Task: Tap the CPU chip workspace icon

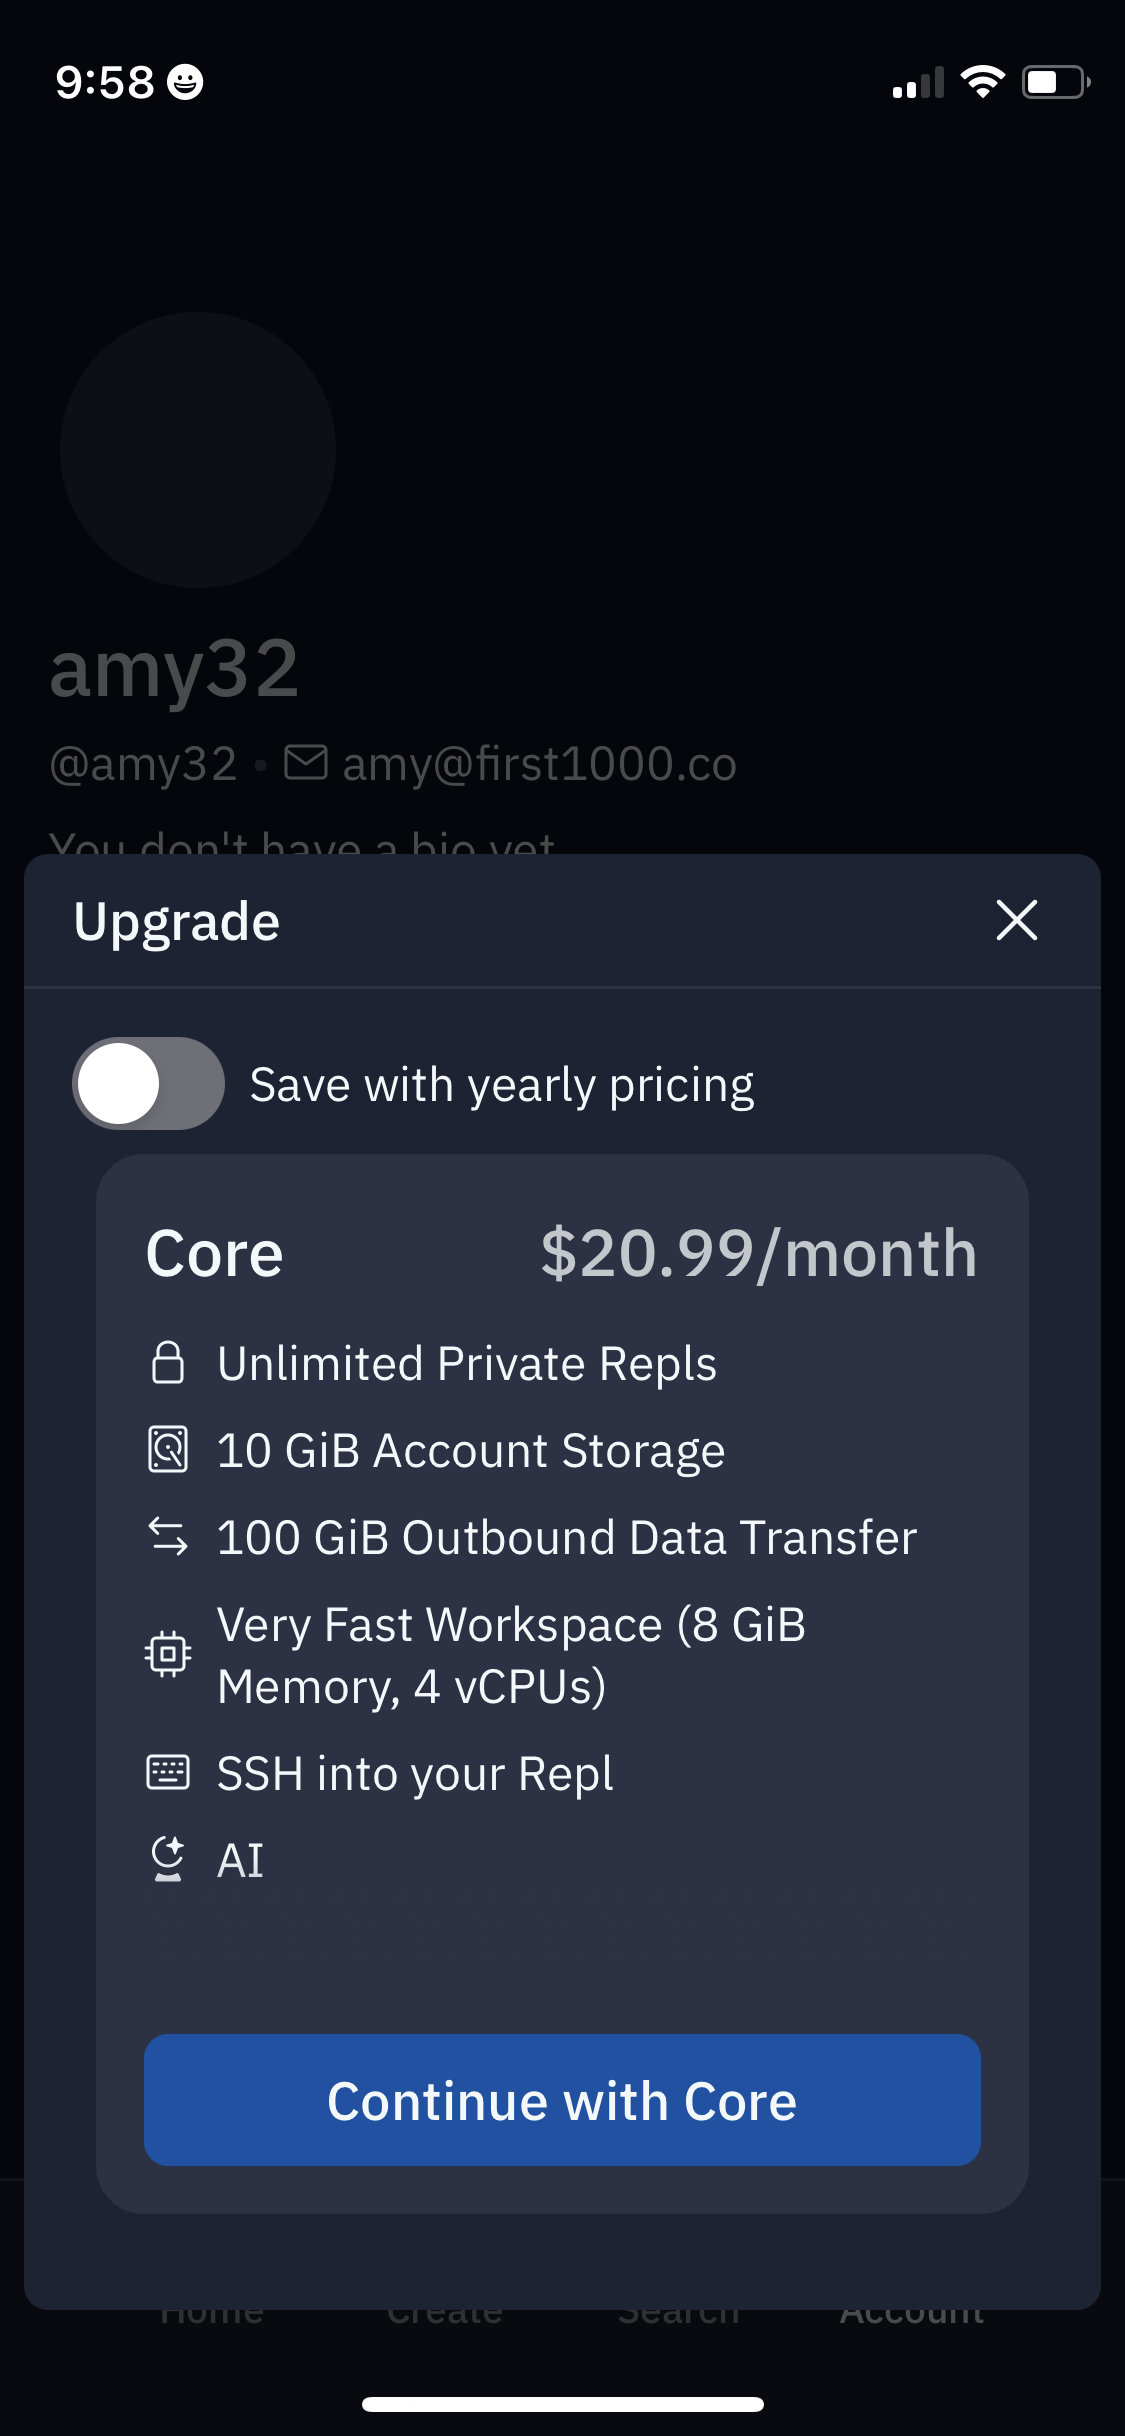Action: (168, 1654)
